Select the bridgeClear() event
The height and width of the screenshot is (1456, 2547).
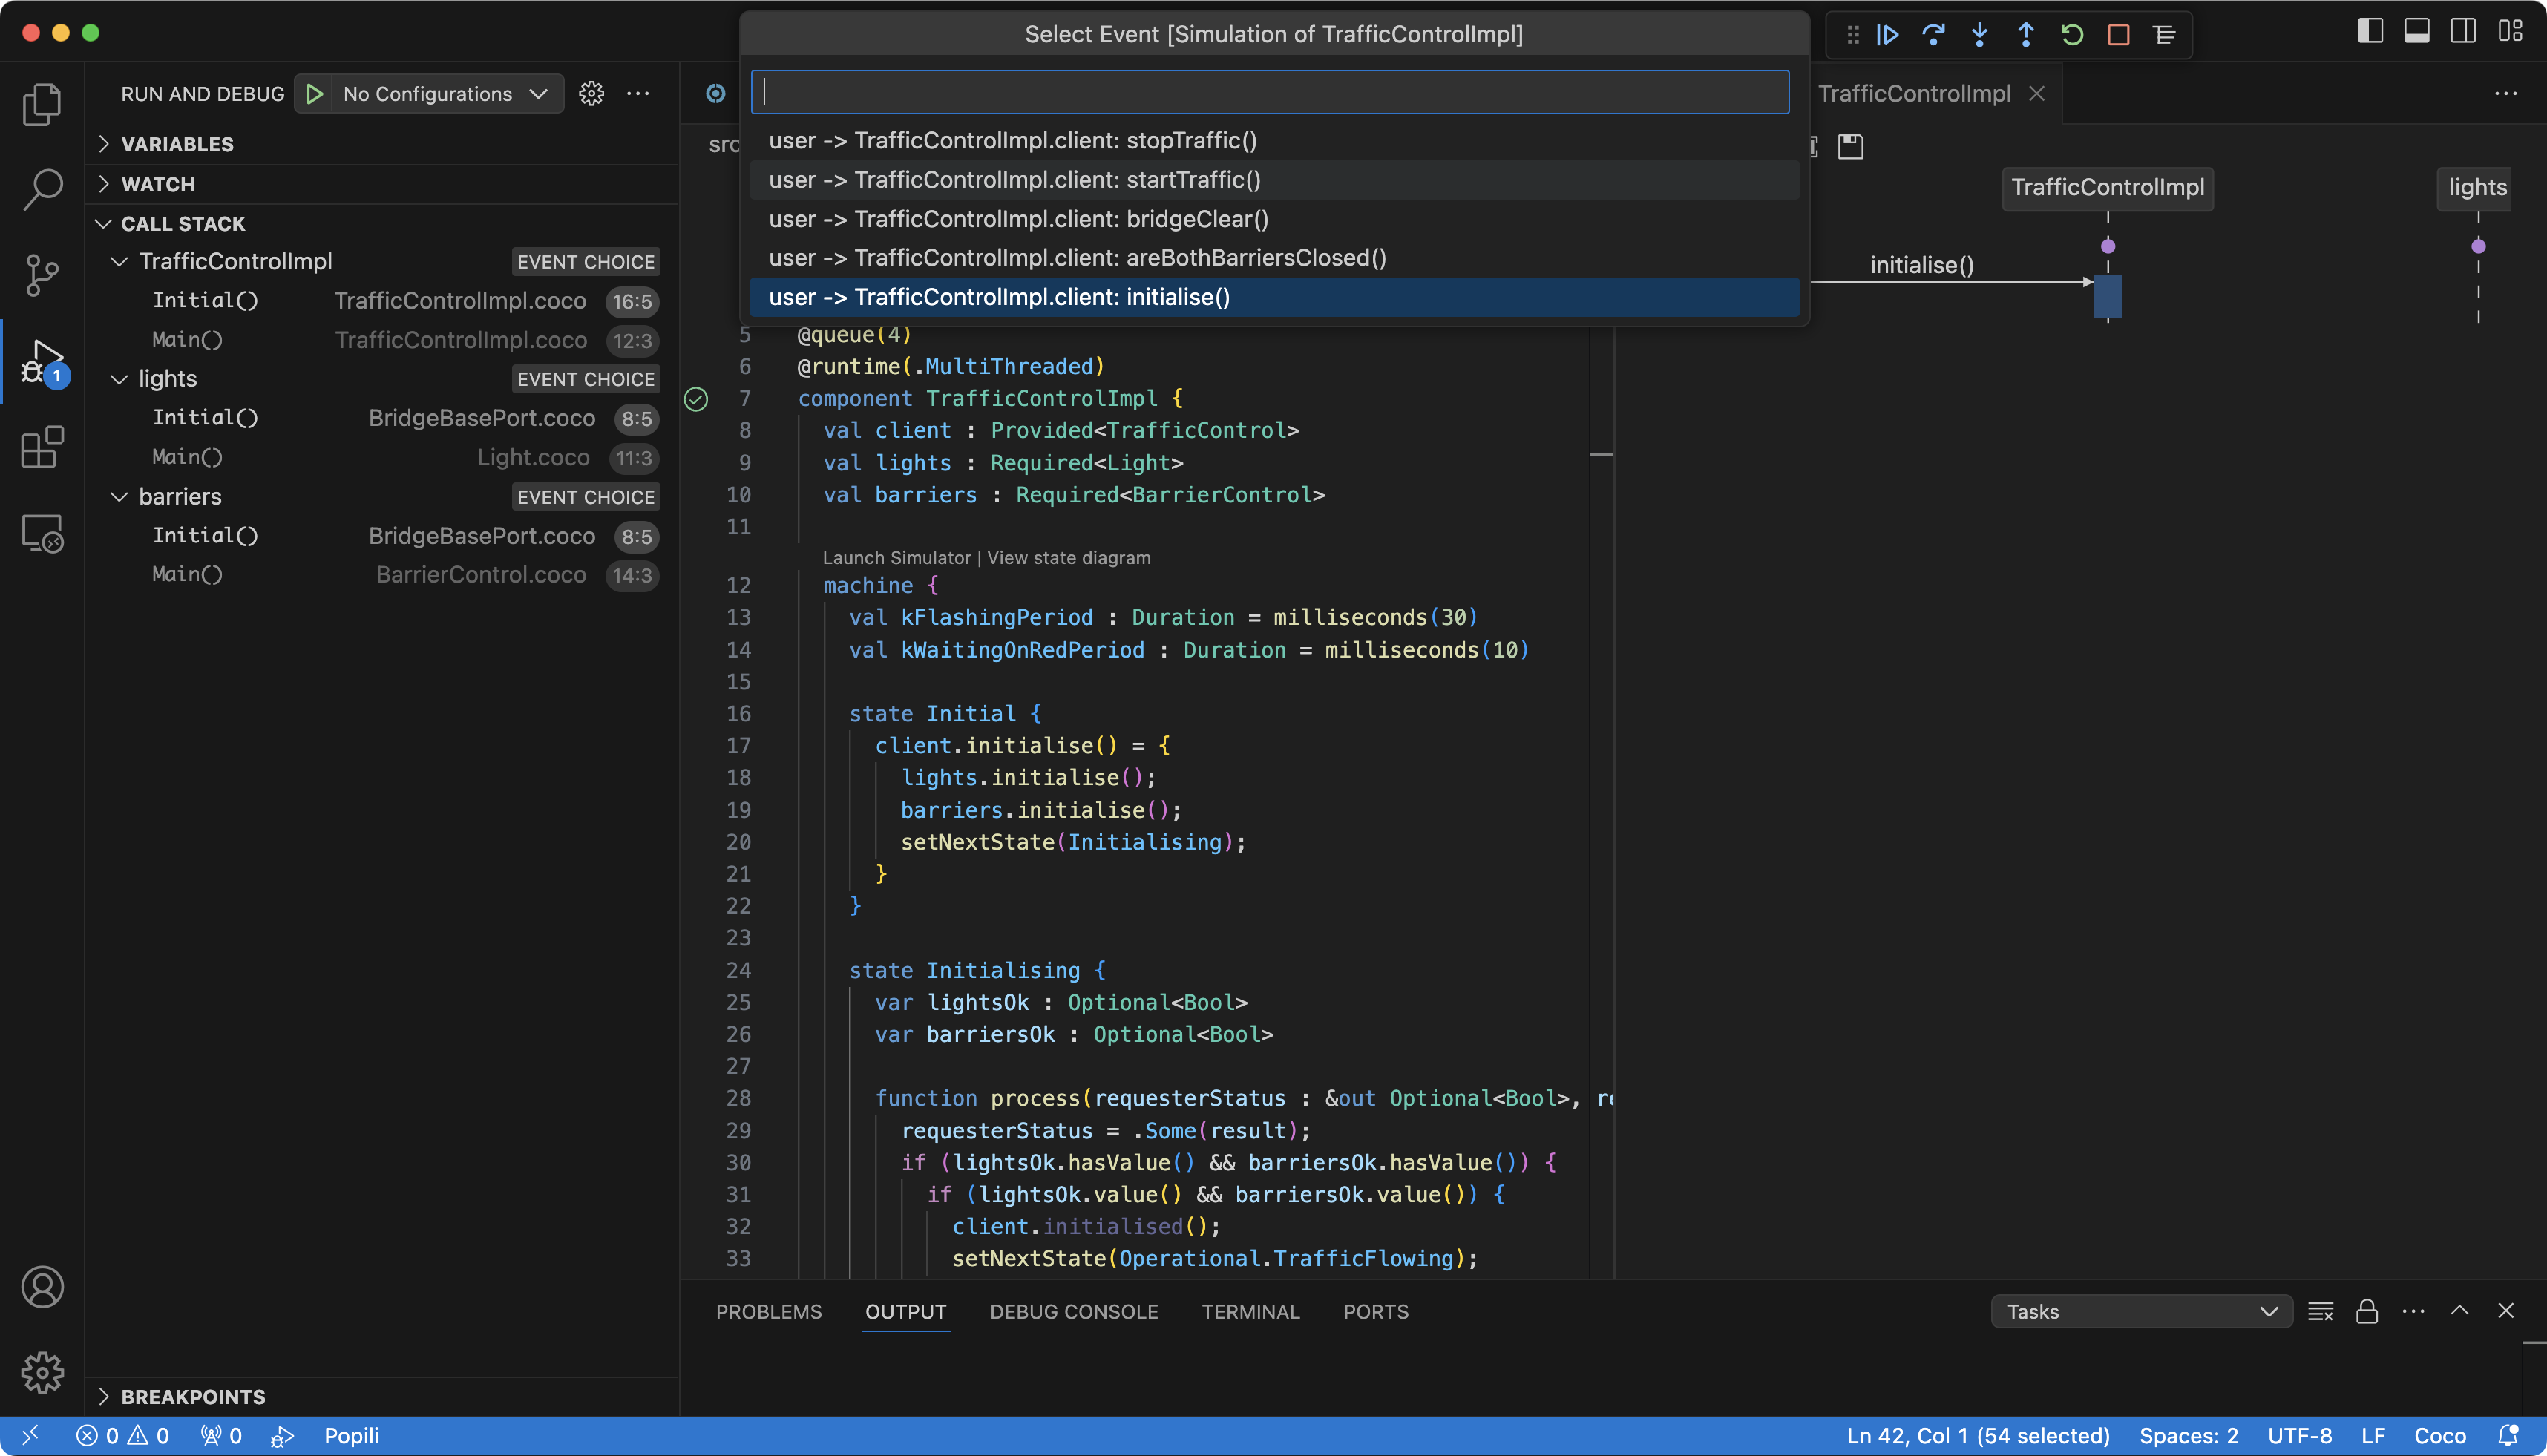(1274, 219)
